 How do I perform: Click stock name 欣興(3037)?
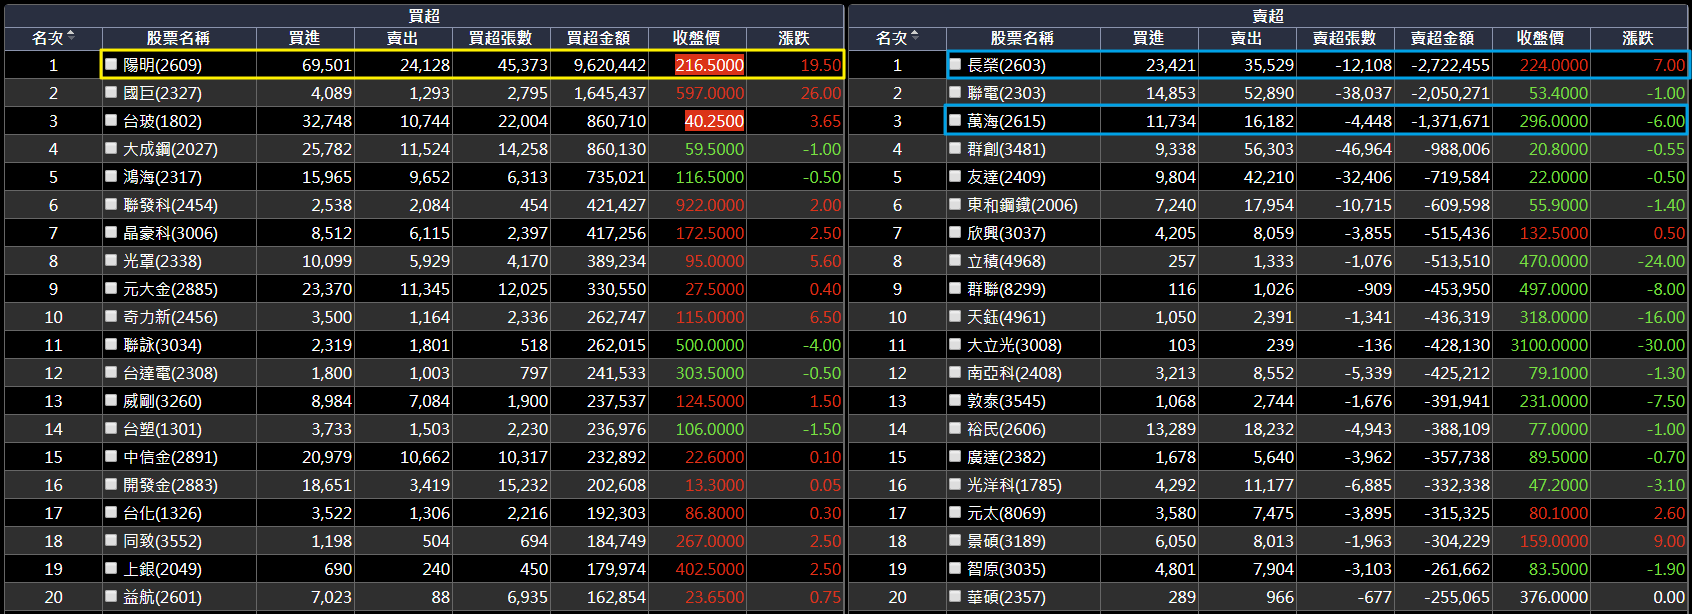(x=1006, y=233)
